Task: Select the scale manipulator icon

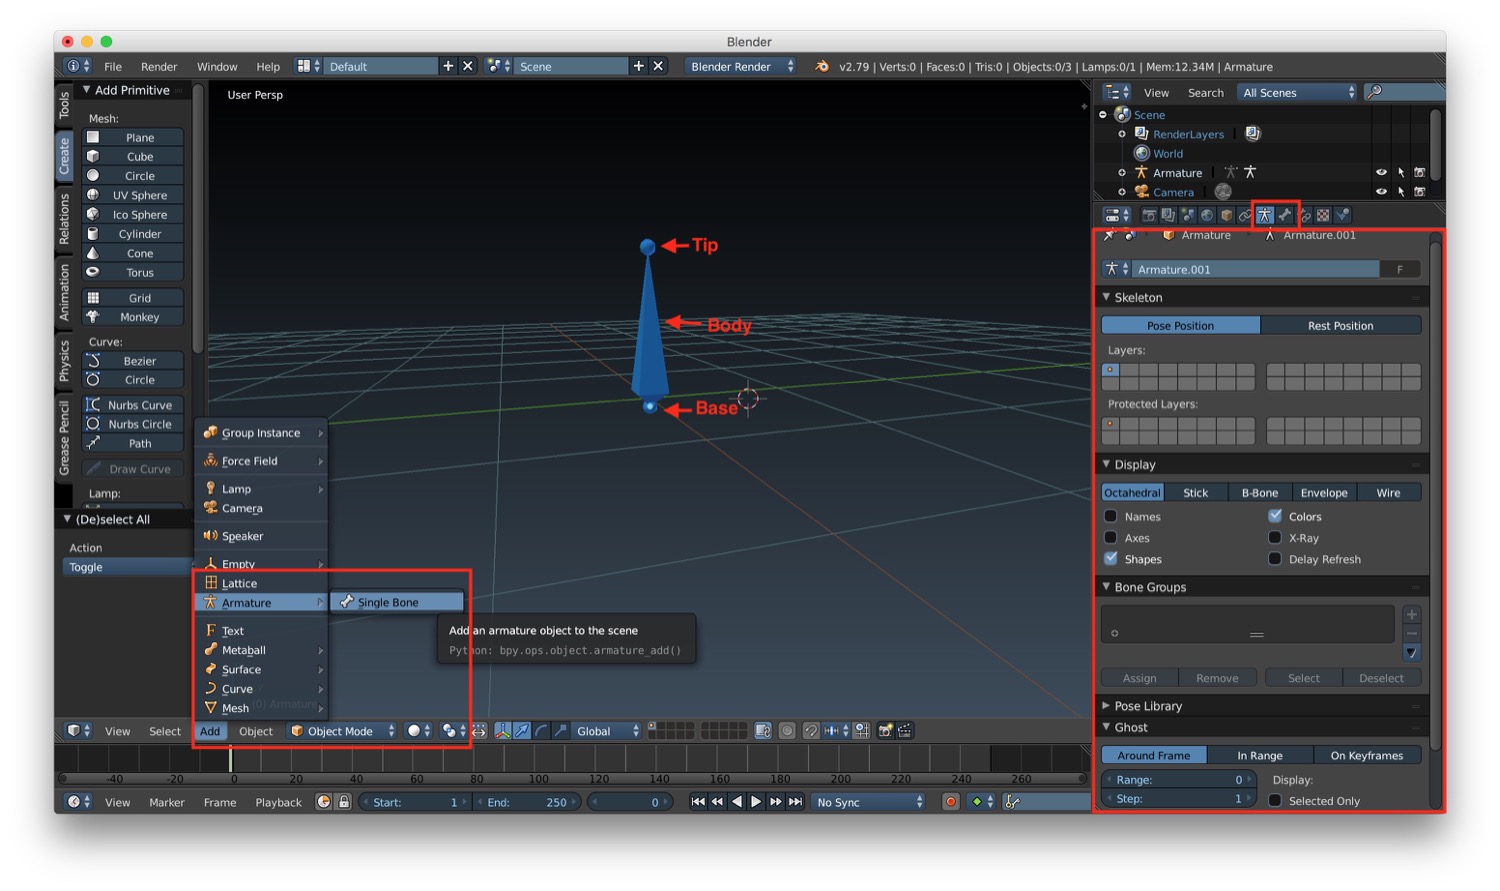Action: coord(561,731)
